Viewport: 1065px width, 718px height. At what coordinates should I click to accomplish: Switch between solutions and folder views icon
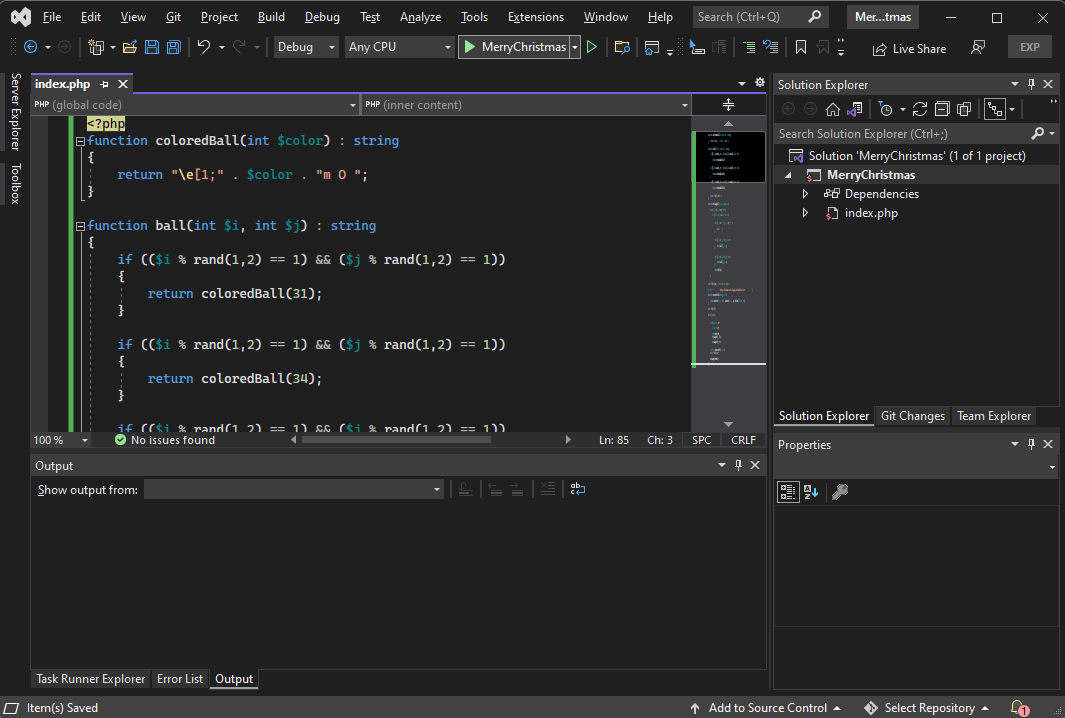point(855,109)
